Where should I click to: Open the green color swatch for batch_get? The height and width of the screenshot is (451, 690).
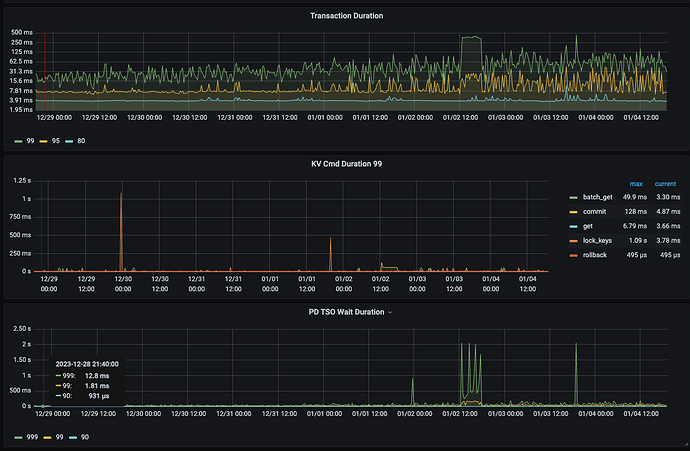pyautogui.click(x=573, y=198)
